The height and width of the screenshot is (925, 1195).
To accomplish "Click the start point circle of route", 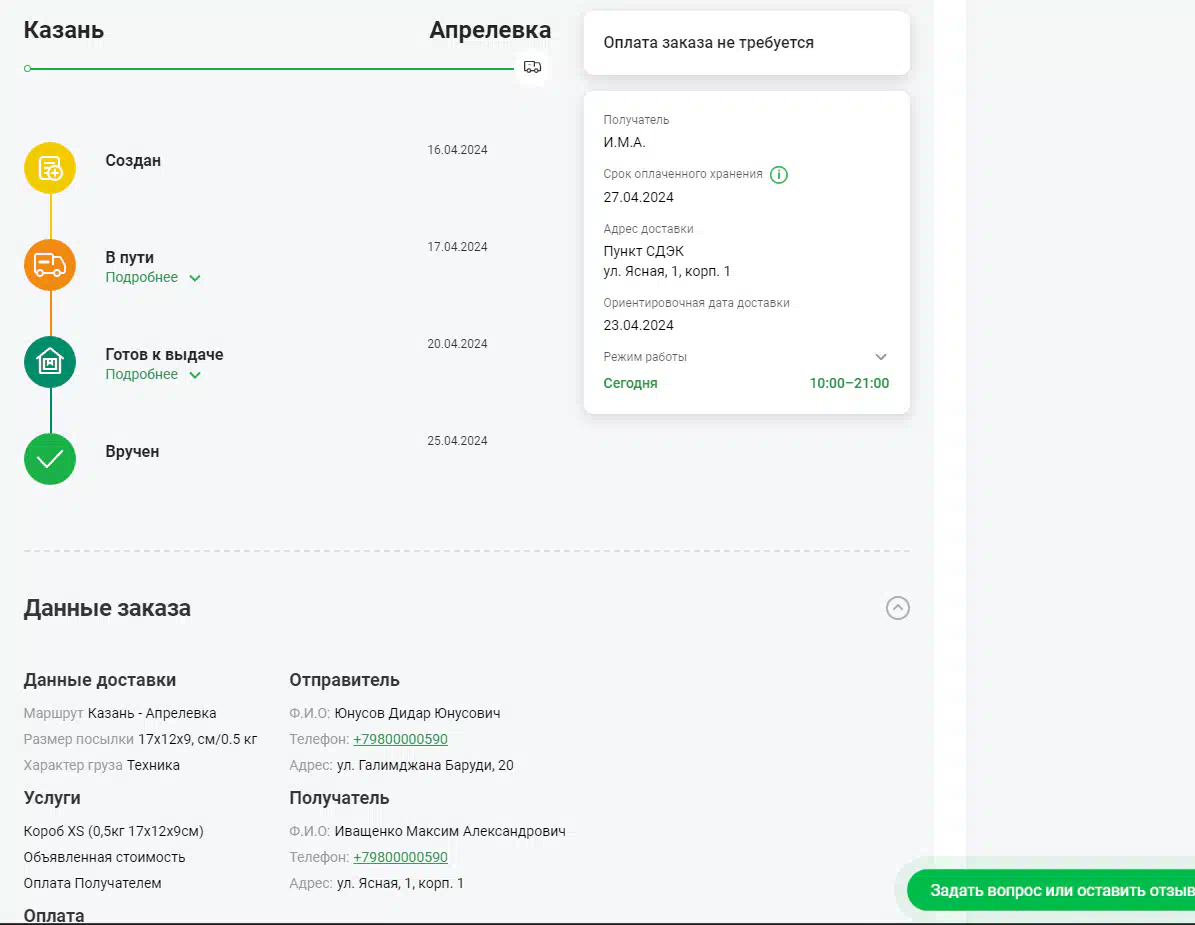I will coord(28,69).
